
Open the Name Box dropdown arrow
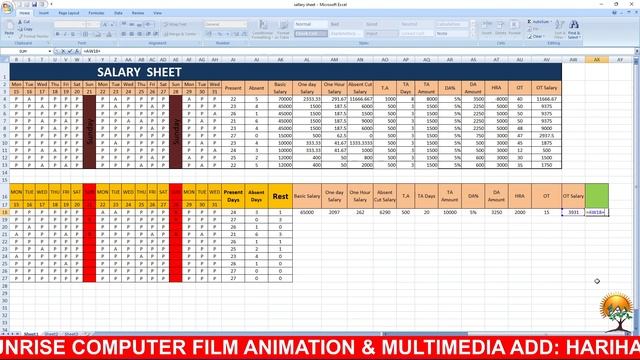[x=50, y=51]
